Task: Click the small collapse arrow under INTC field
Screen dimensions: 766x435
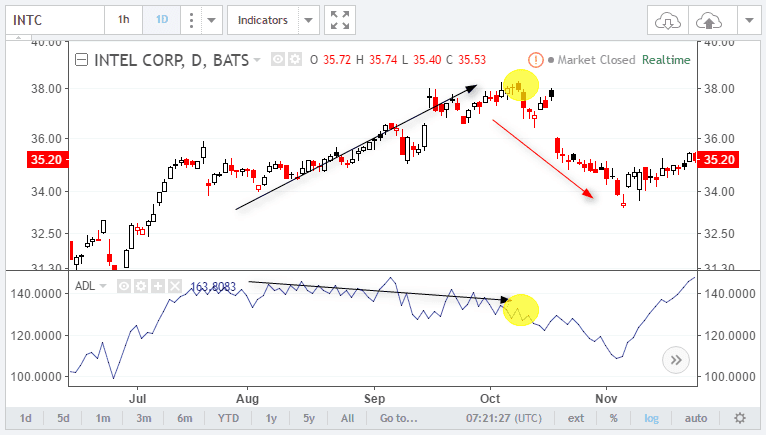Action: 19,37
